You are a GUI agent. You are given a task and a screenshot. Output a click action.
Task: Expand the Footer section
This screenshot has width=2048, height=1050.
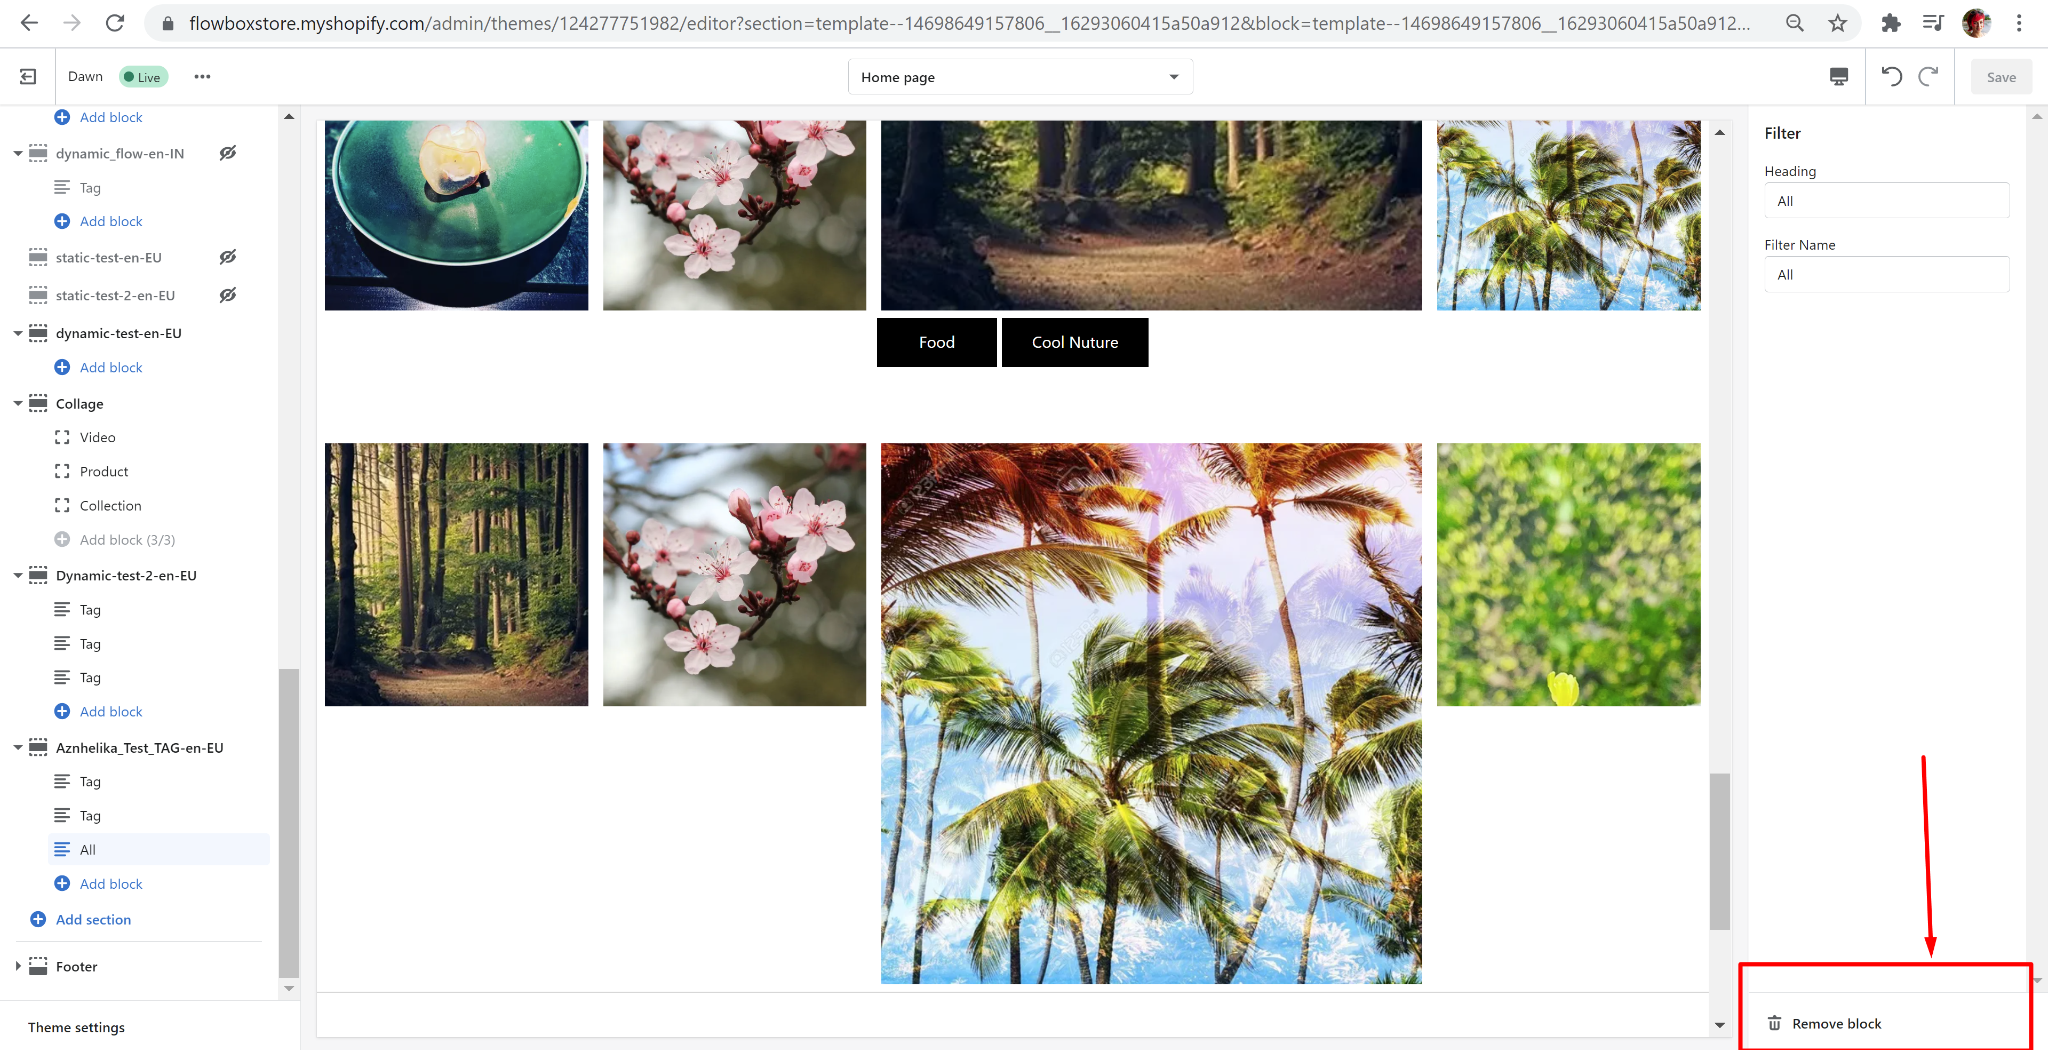pos(18,966)
